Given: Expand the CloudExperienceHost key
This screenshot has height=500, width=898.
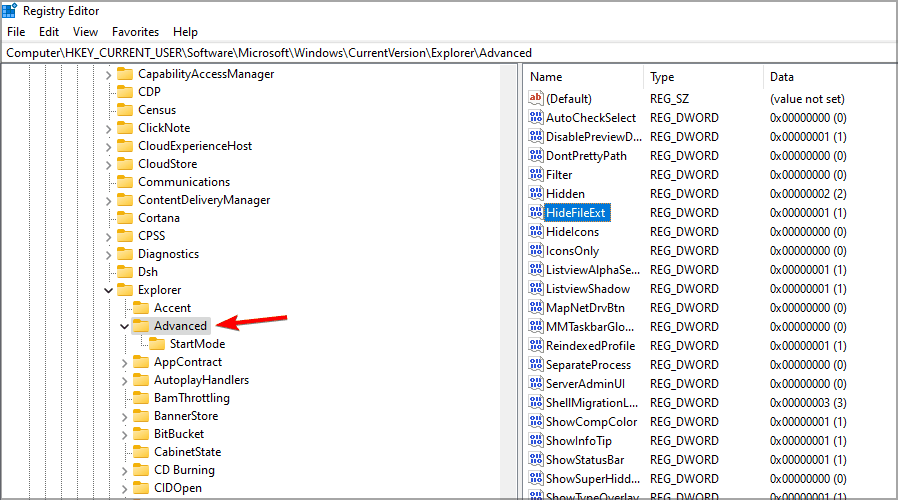Looking at the screenshot, I should (x=108, y=147).
